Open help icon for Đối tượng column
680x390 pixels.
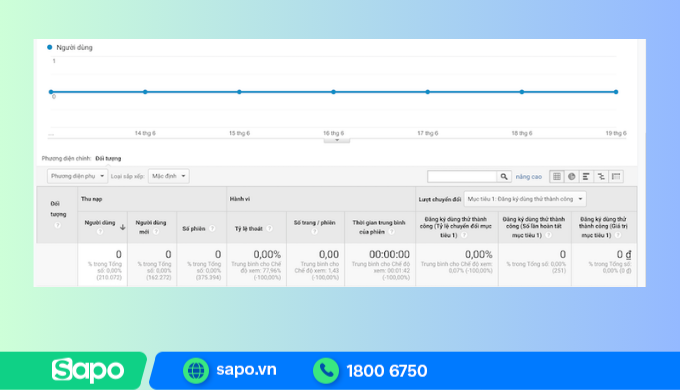point(57,225)
